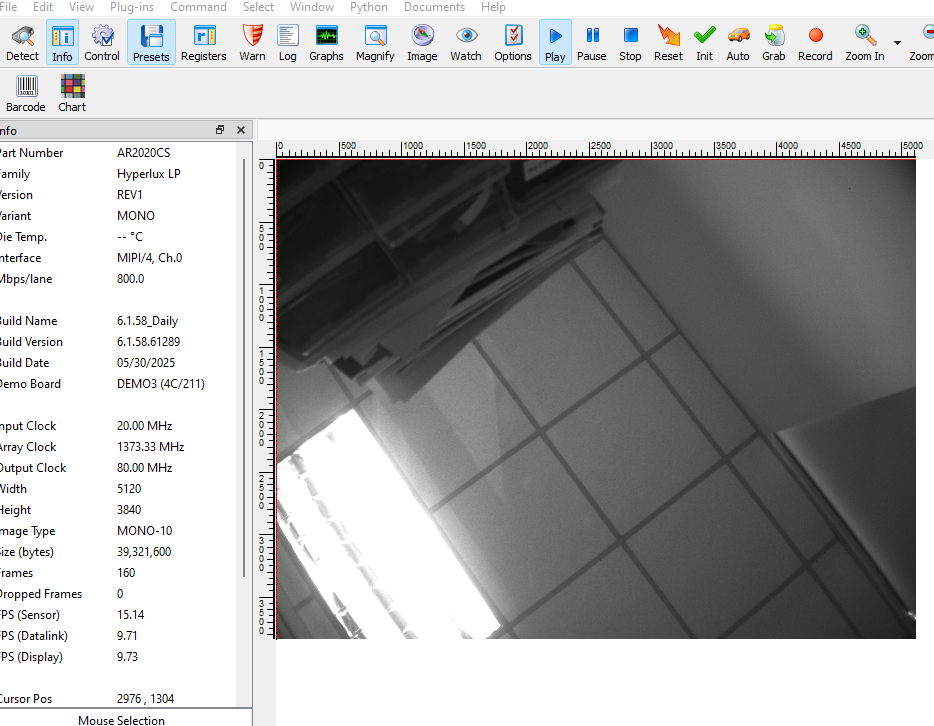This screenshot has width=934, height=726.
Task: Start recording with Record button
Action: tap(815, 42)
